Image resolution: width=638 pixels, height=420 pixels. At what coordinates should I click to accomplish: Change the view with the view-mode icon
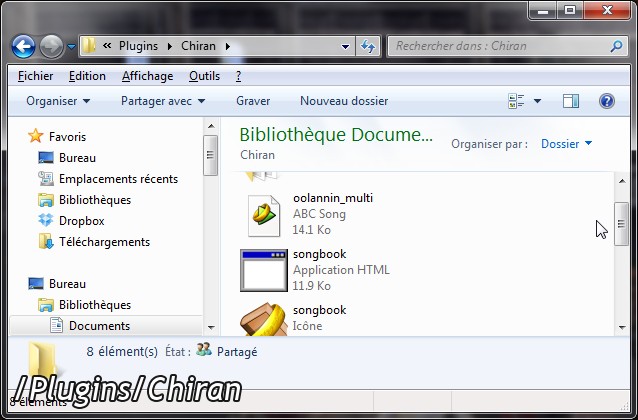click(x=516, y=101)
